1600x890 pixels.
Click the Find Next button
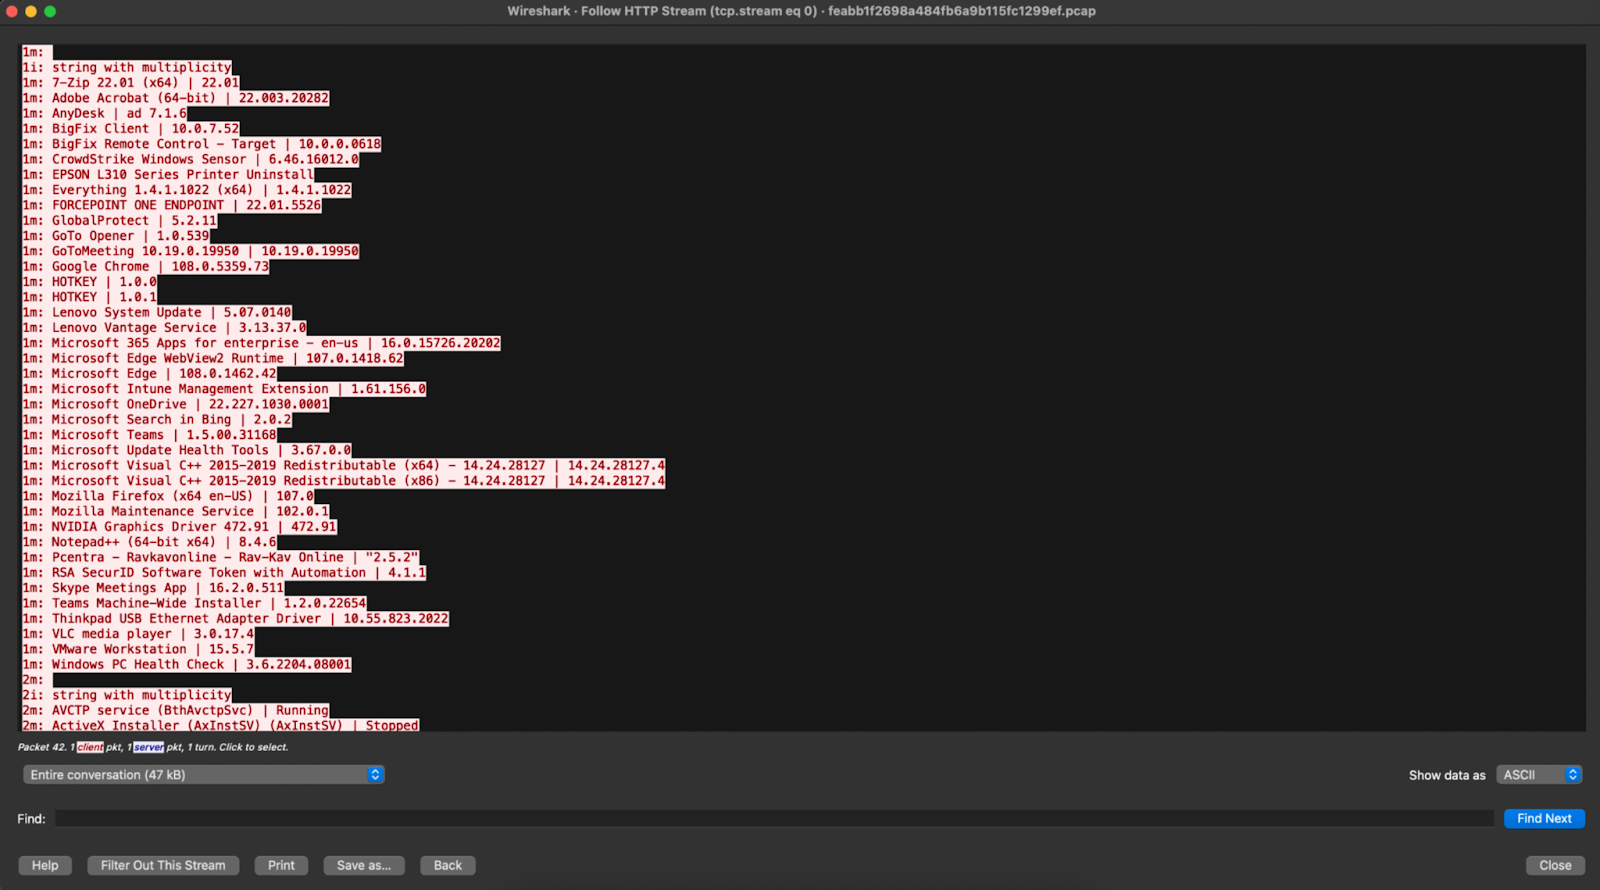coord(1544,819)
